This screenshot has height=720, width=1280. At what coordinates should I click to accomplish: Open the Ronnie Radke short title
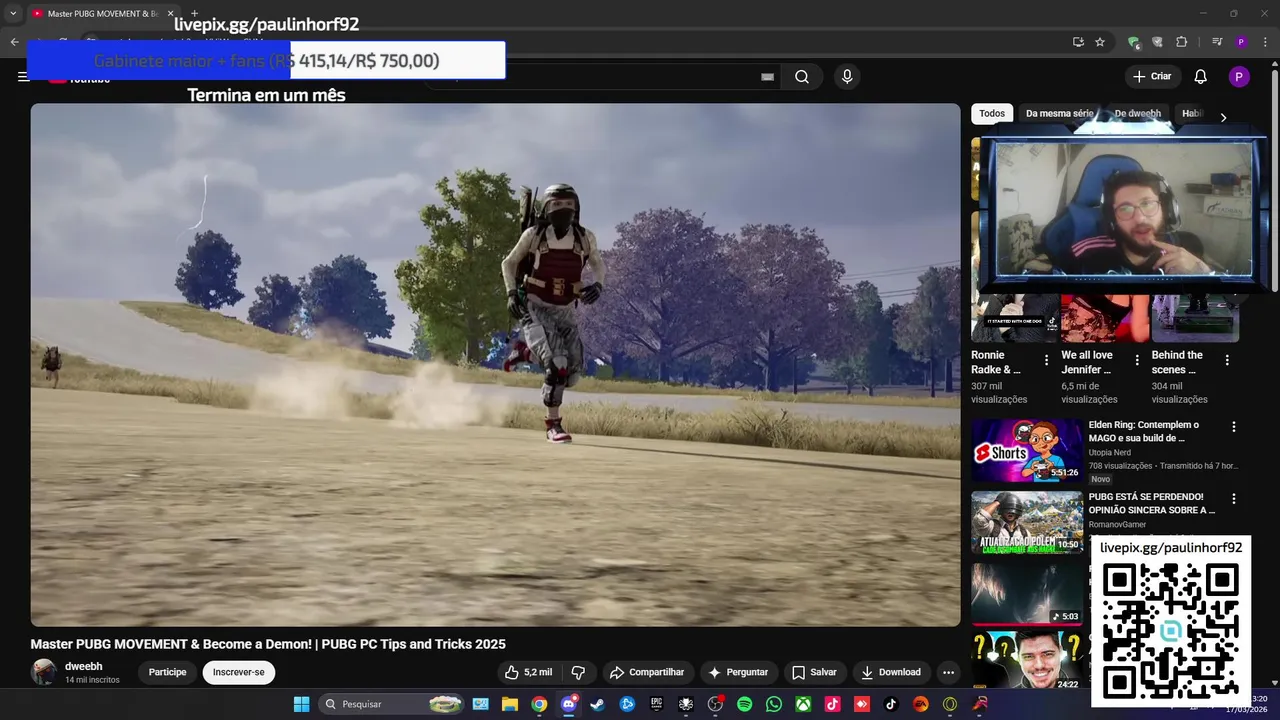pyautogui.click(x=996, y=362)
